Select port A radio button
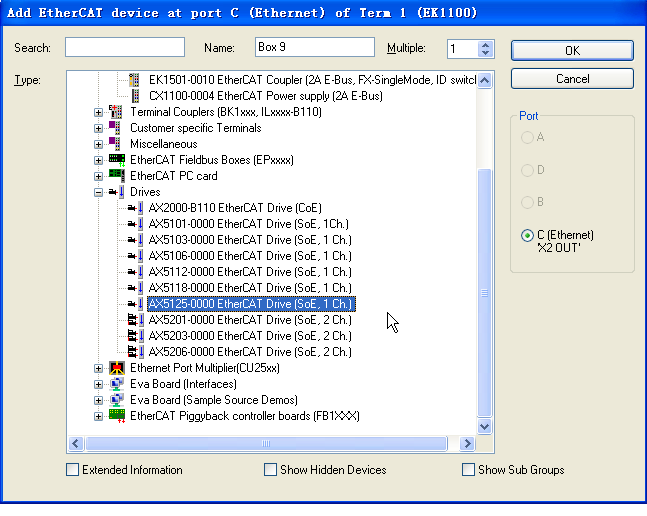Image resolution: width=647 pixels, height=516 pixels. coord(527,137)
